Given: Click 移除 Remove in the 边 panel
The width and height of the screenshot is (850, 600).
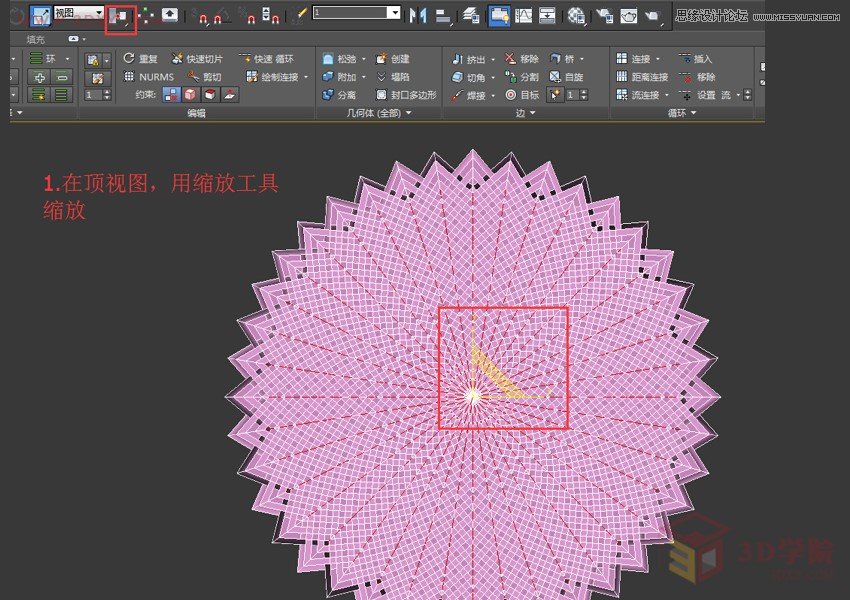Looking at the screenshot, I should [522, 59].
